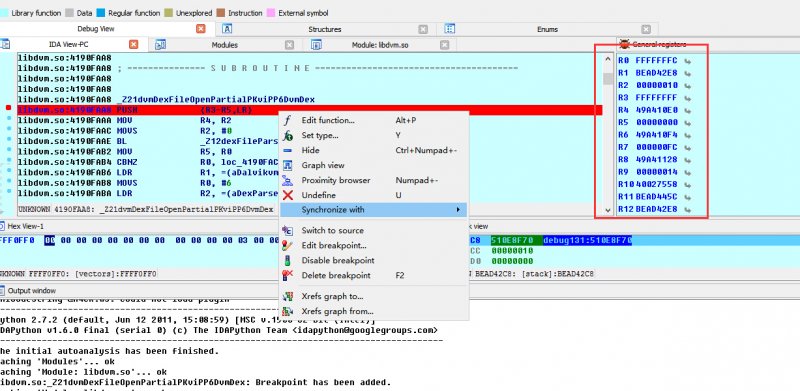
Task: Select the IDA View-PC tab
Action: [68, 45]
